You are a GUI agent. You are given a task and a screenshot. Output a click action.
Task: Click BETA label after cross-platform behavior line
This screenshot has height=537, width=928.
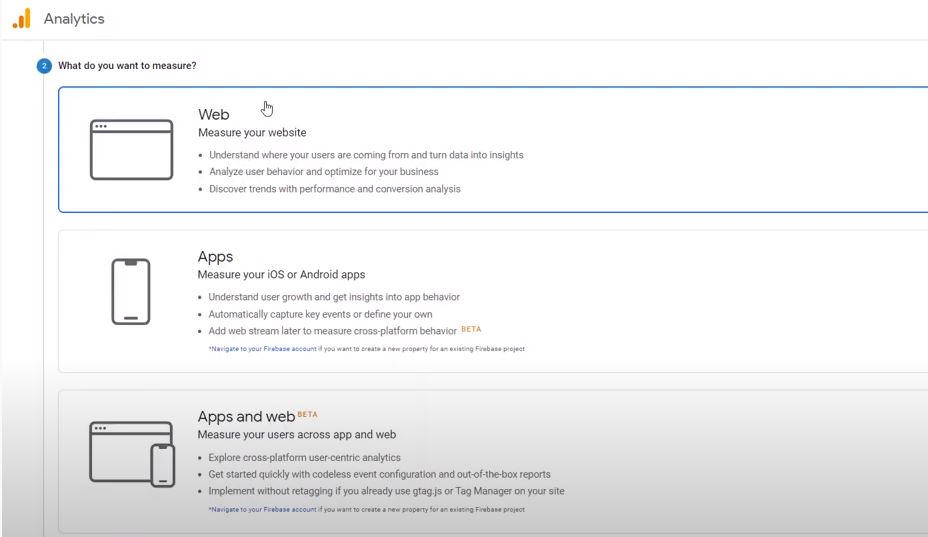click(x=471, y=329)
